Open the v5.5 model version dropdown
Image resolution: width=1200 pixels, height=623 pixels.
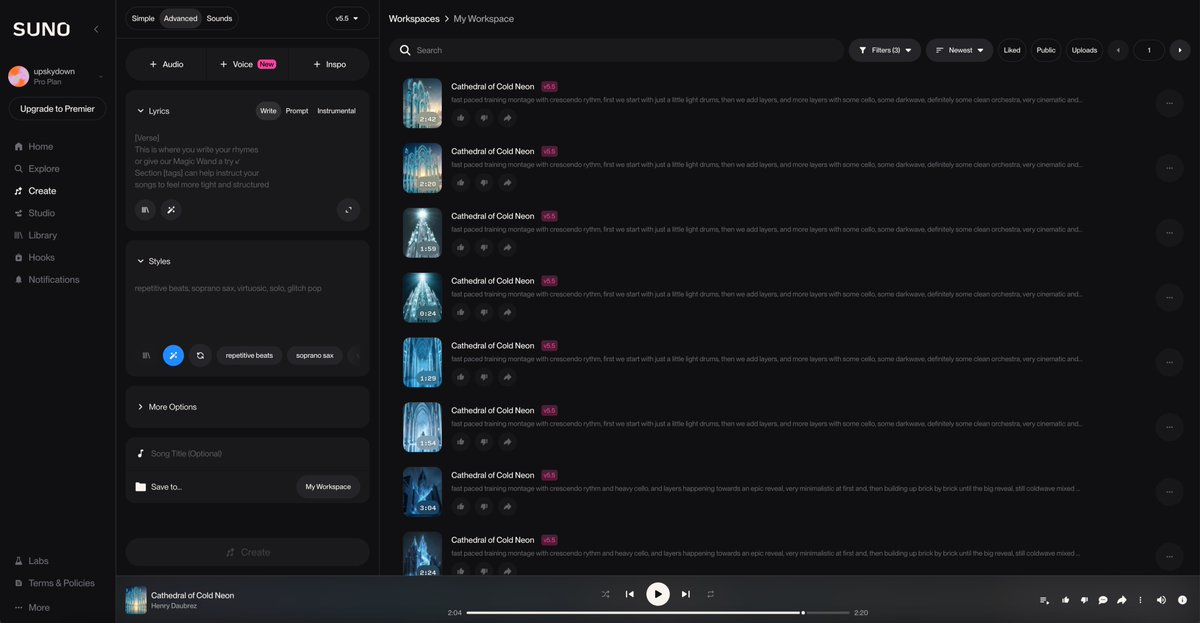tap(348, 18)
